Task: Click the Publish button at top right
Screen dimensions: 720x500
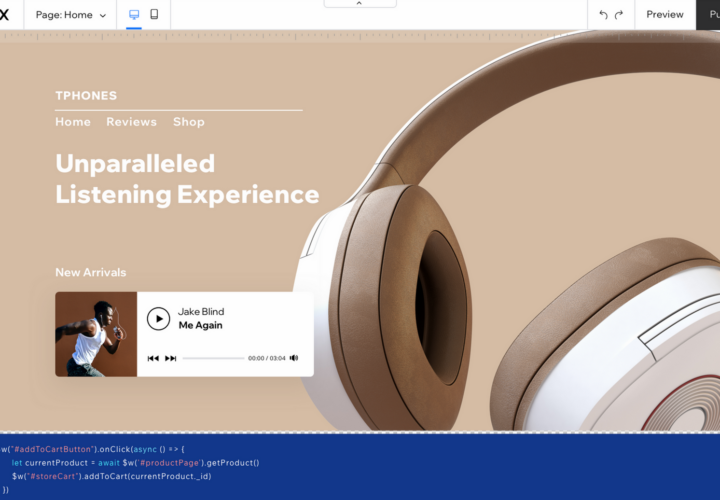Action: [x=708, y=15]
